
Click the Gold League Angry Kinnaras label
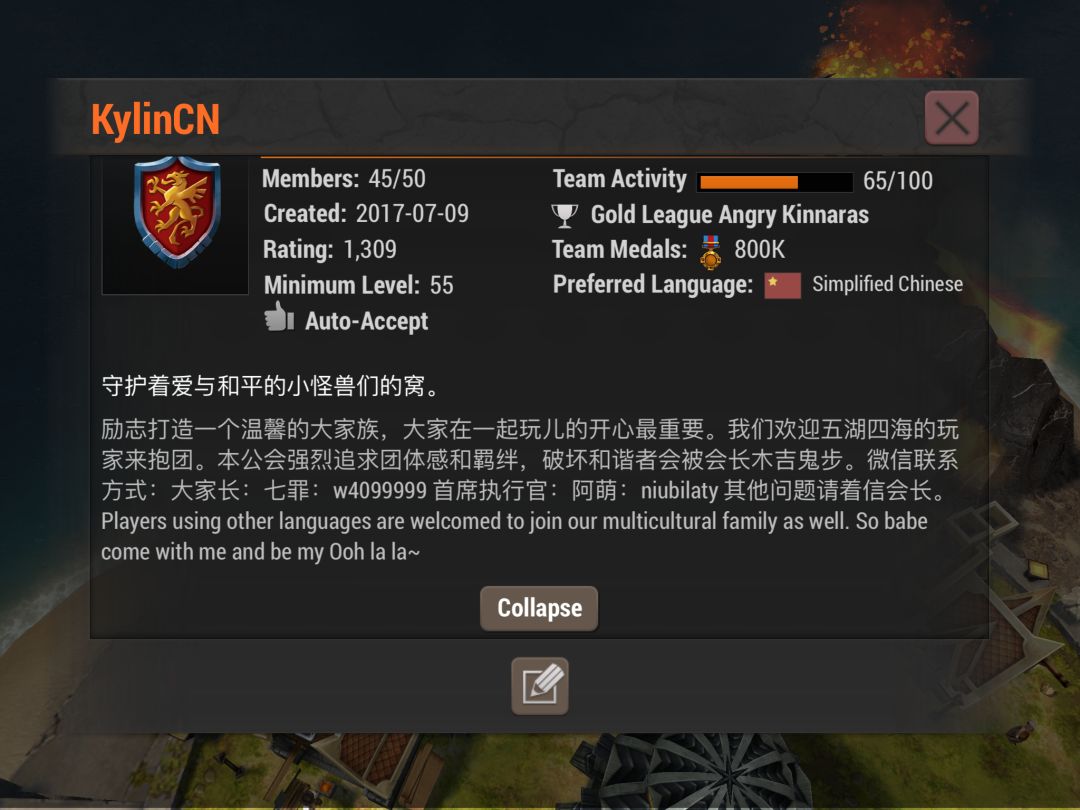[x=729, y=215]
